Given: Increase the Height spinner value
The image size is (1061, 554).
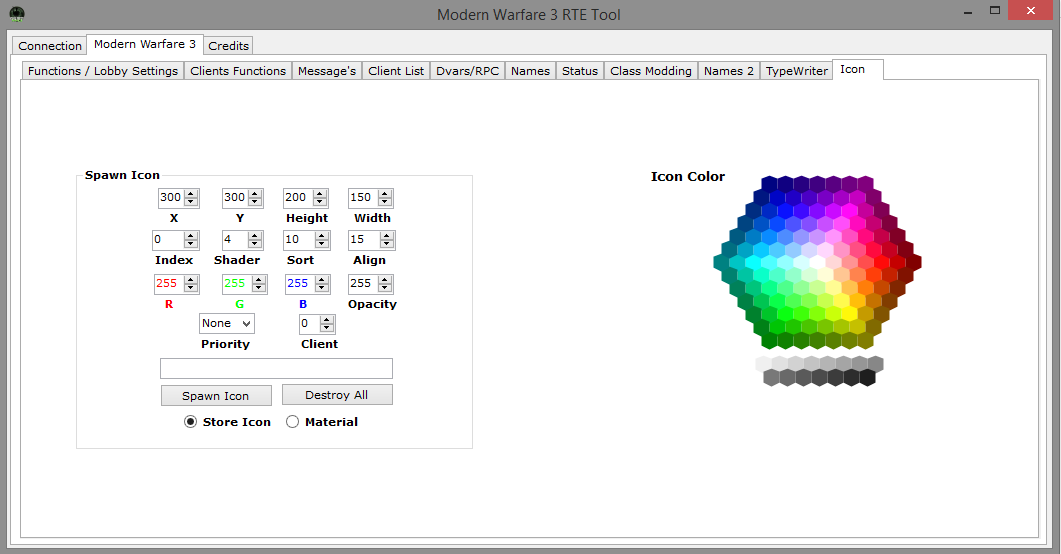Looking at the screenshot, I should (x=321, y=194).
